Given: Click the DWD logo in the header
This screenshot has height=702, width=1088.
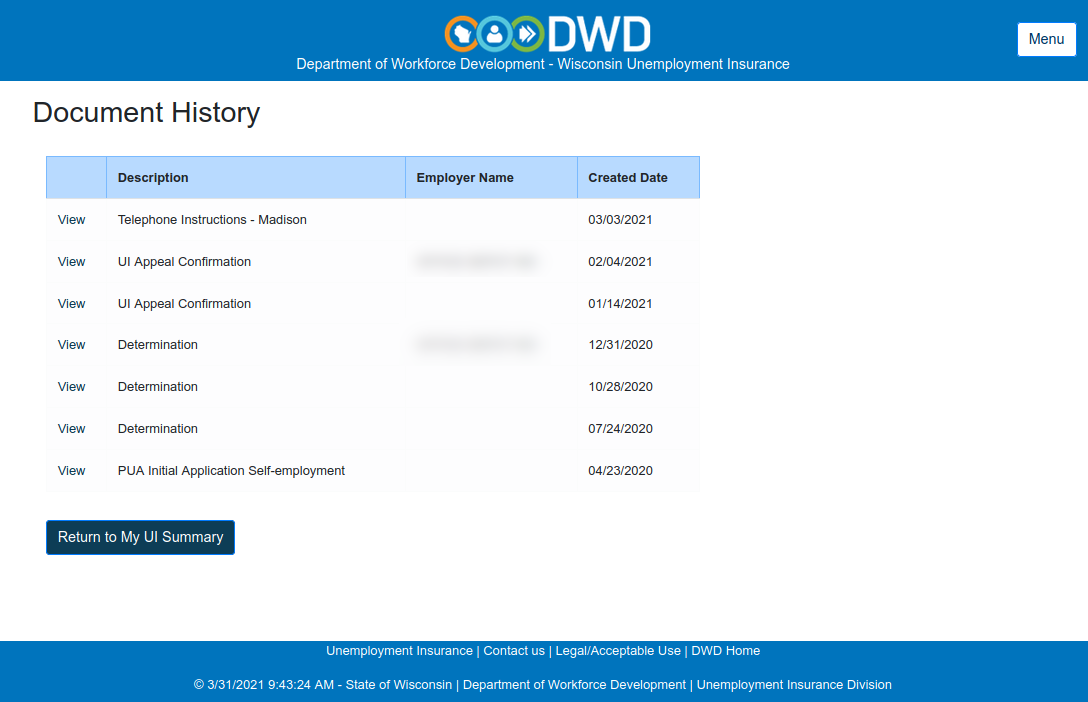Looking at the screenshot, I should tap(547, 34).
